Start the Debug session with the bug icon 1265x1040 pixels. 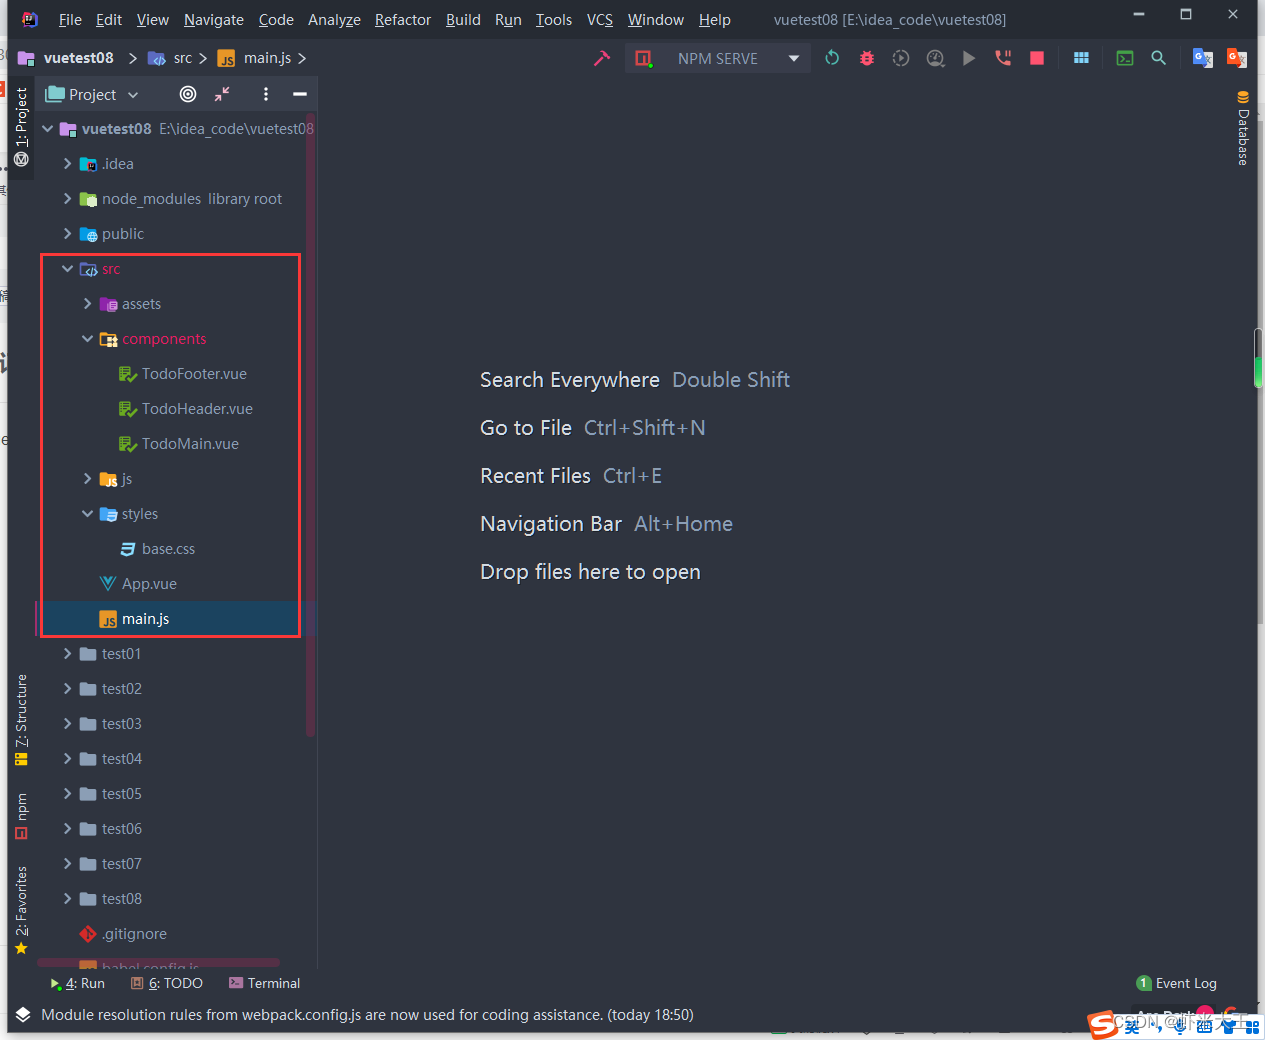click(866, 58)
